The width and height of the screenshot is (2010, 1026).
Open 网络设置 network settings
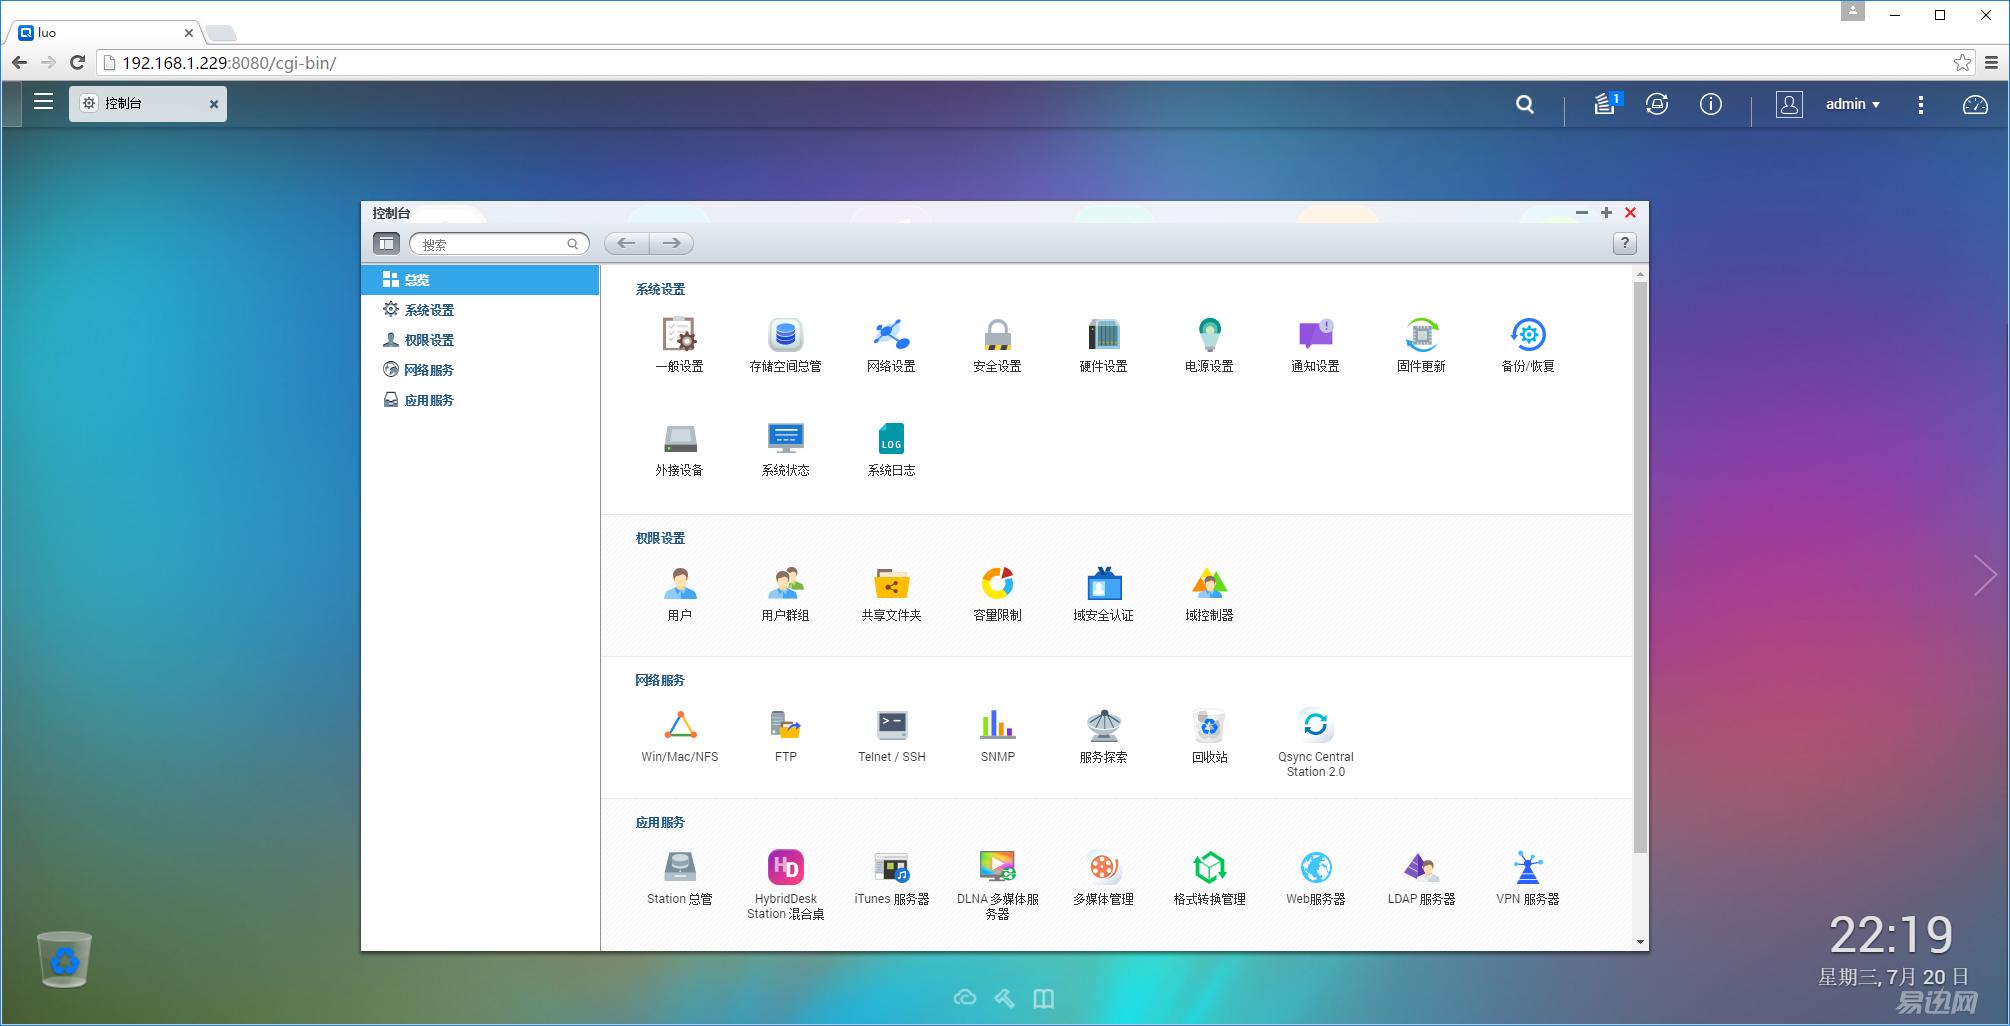coord(892,345)
